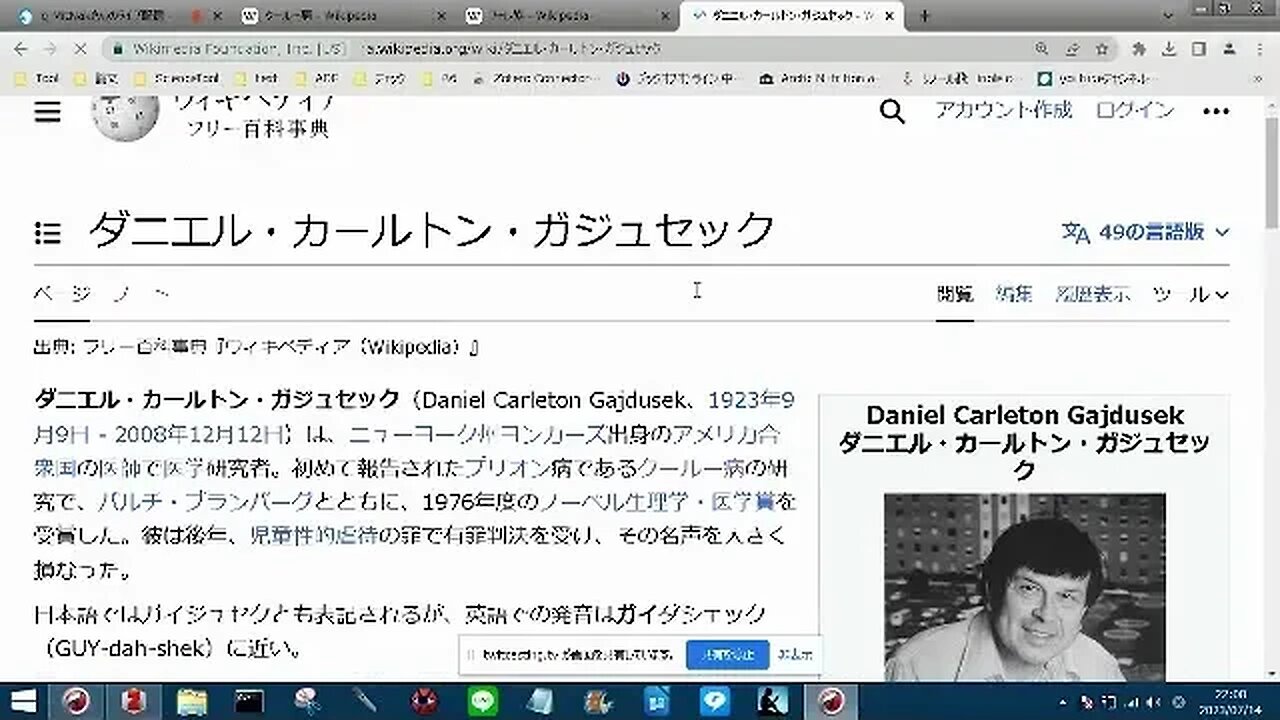1280x720 pixels.
Task: Bookmark this page with the star icon
Action: (x=1101, y=48)
